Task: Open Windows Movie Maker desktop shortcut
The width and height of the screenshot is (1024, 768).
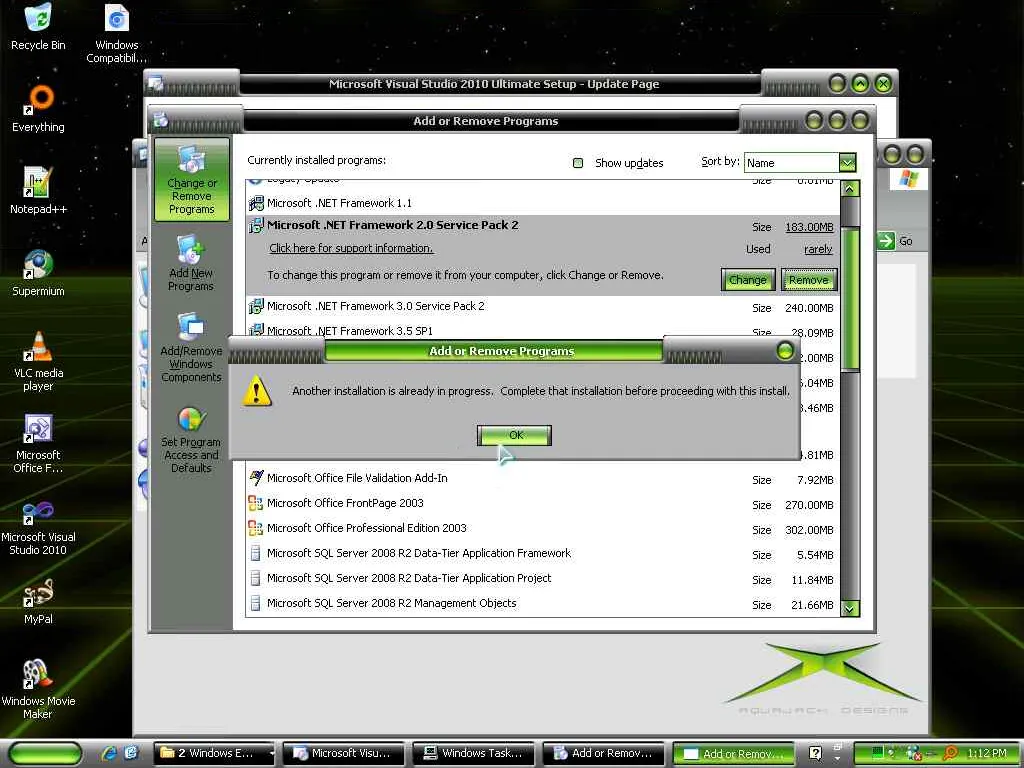Action: click(x=38, y=689)
